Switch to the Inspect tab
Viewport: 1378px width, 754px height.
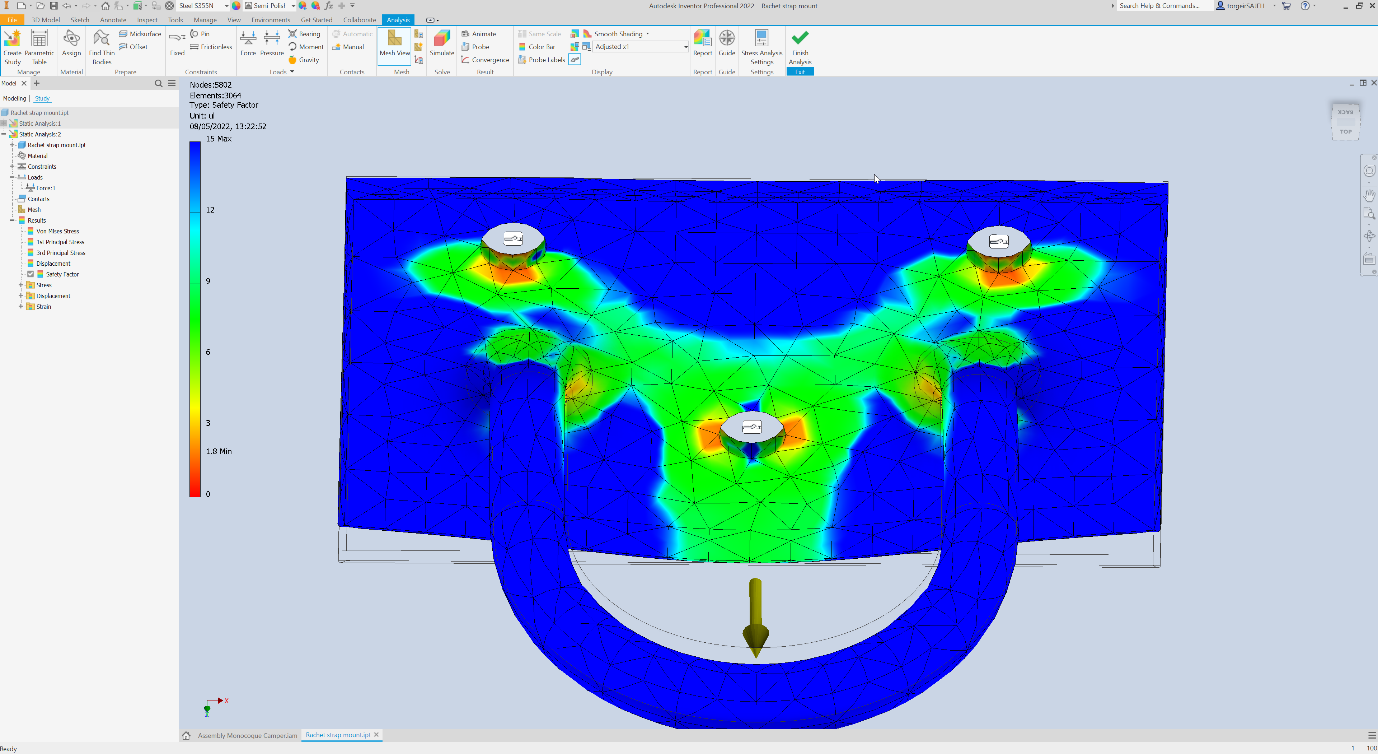click(x=147, y=19)
